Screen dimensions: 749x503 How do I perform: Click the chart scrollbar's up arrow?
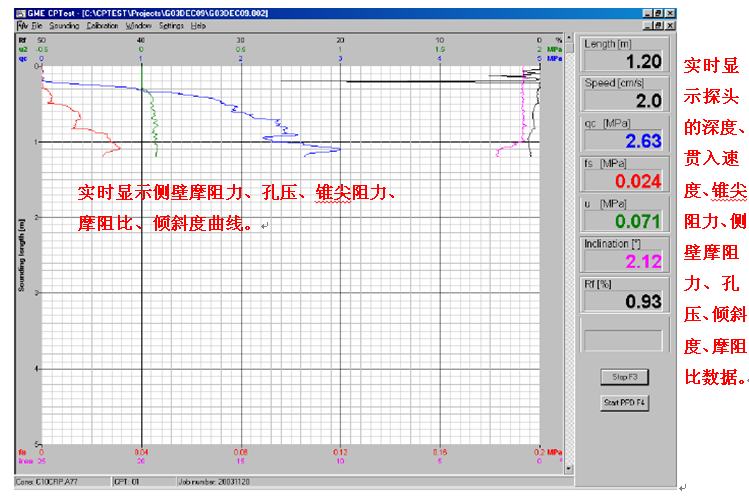pyautogui.click(x=569, y=38)
